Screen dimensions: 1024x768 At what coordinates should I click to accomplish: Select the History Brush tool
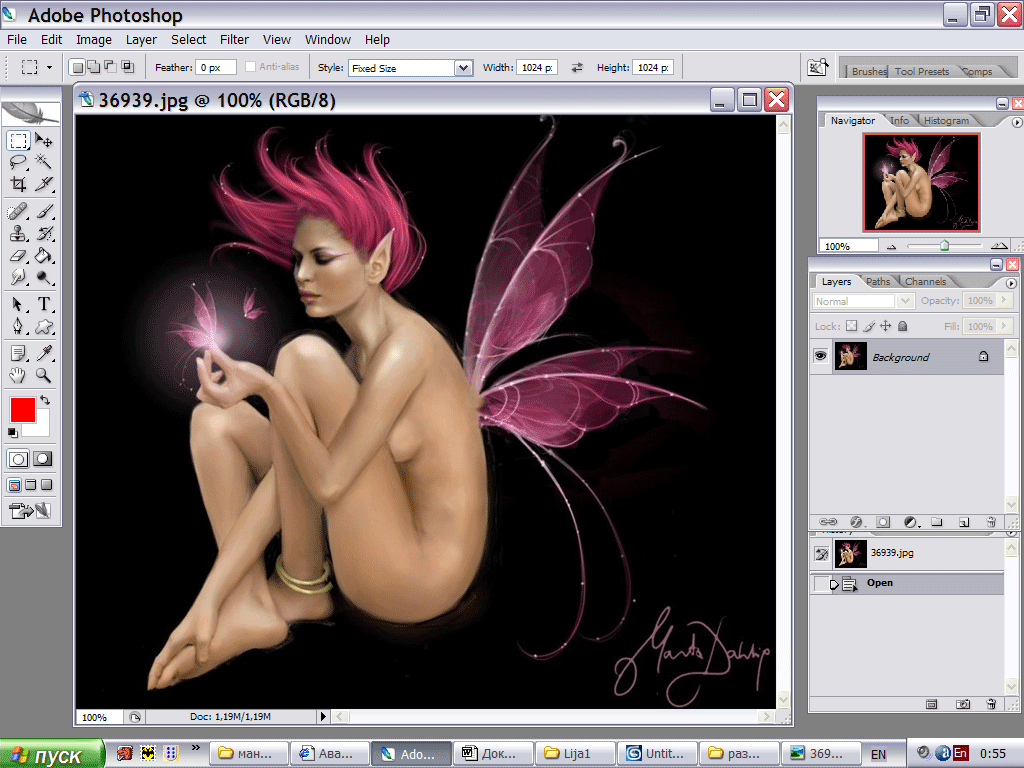click(44, 234)
